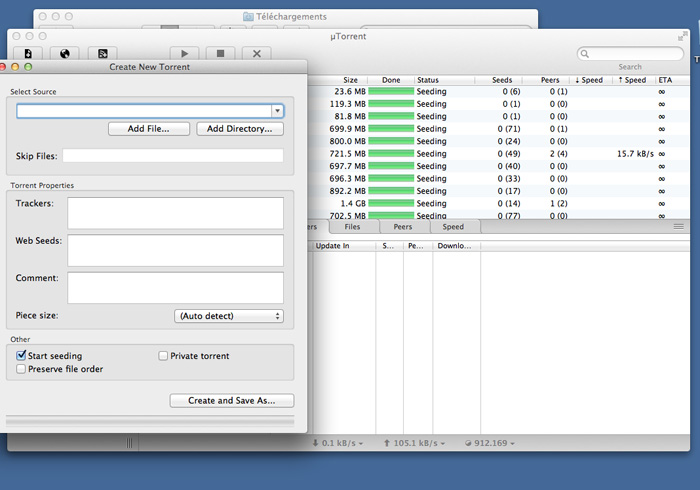Uncheck the Start seeding checkbox
This screenshot has width=700, height=490.
[x=21, y=356]
